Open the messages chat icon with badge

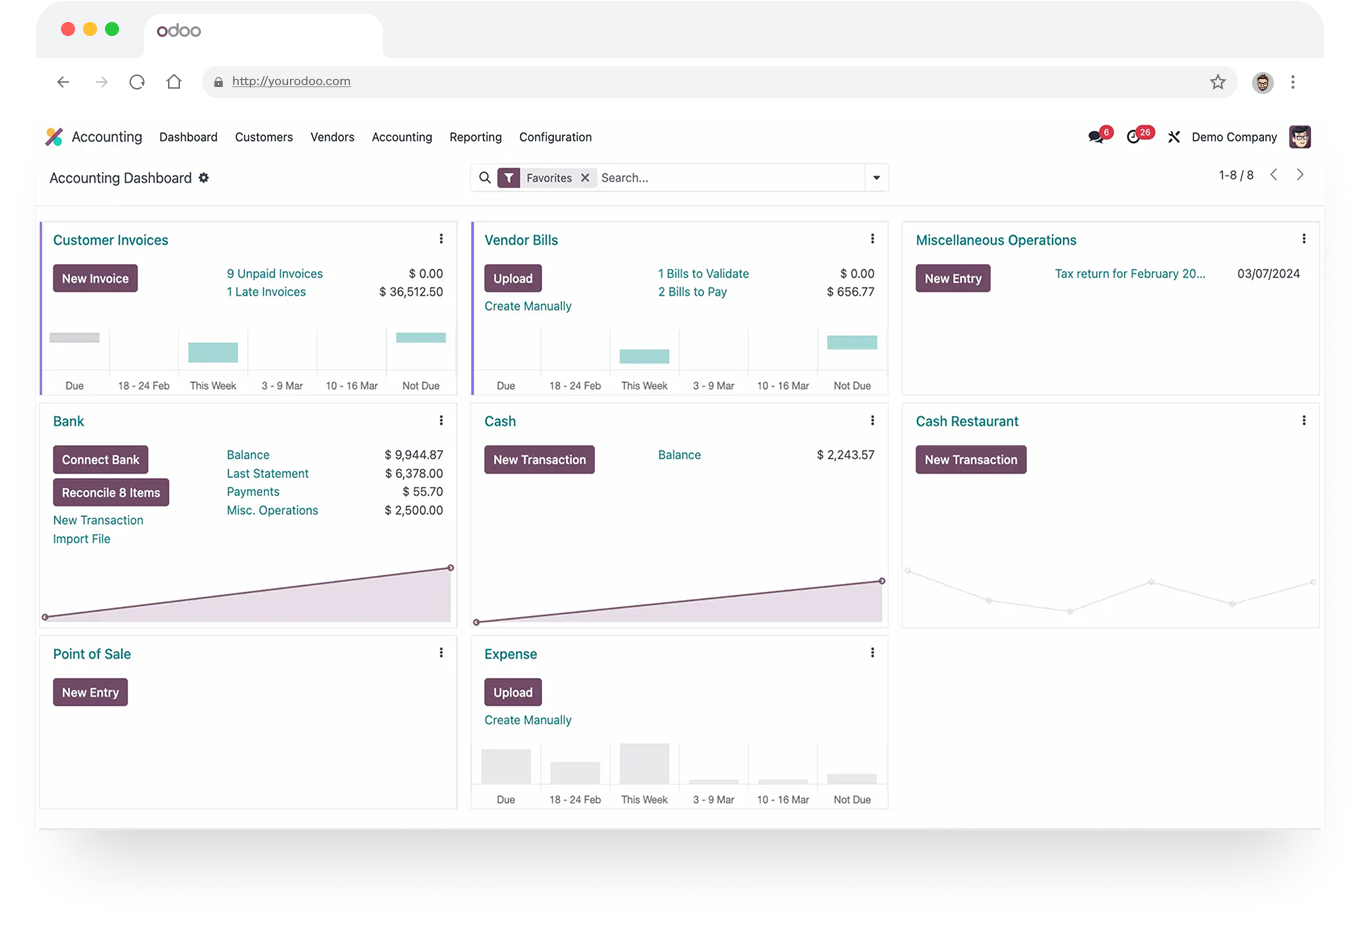1097,136
